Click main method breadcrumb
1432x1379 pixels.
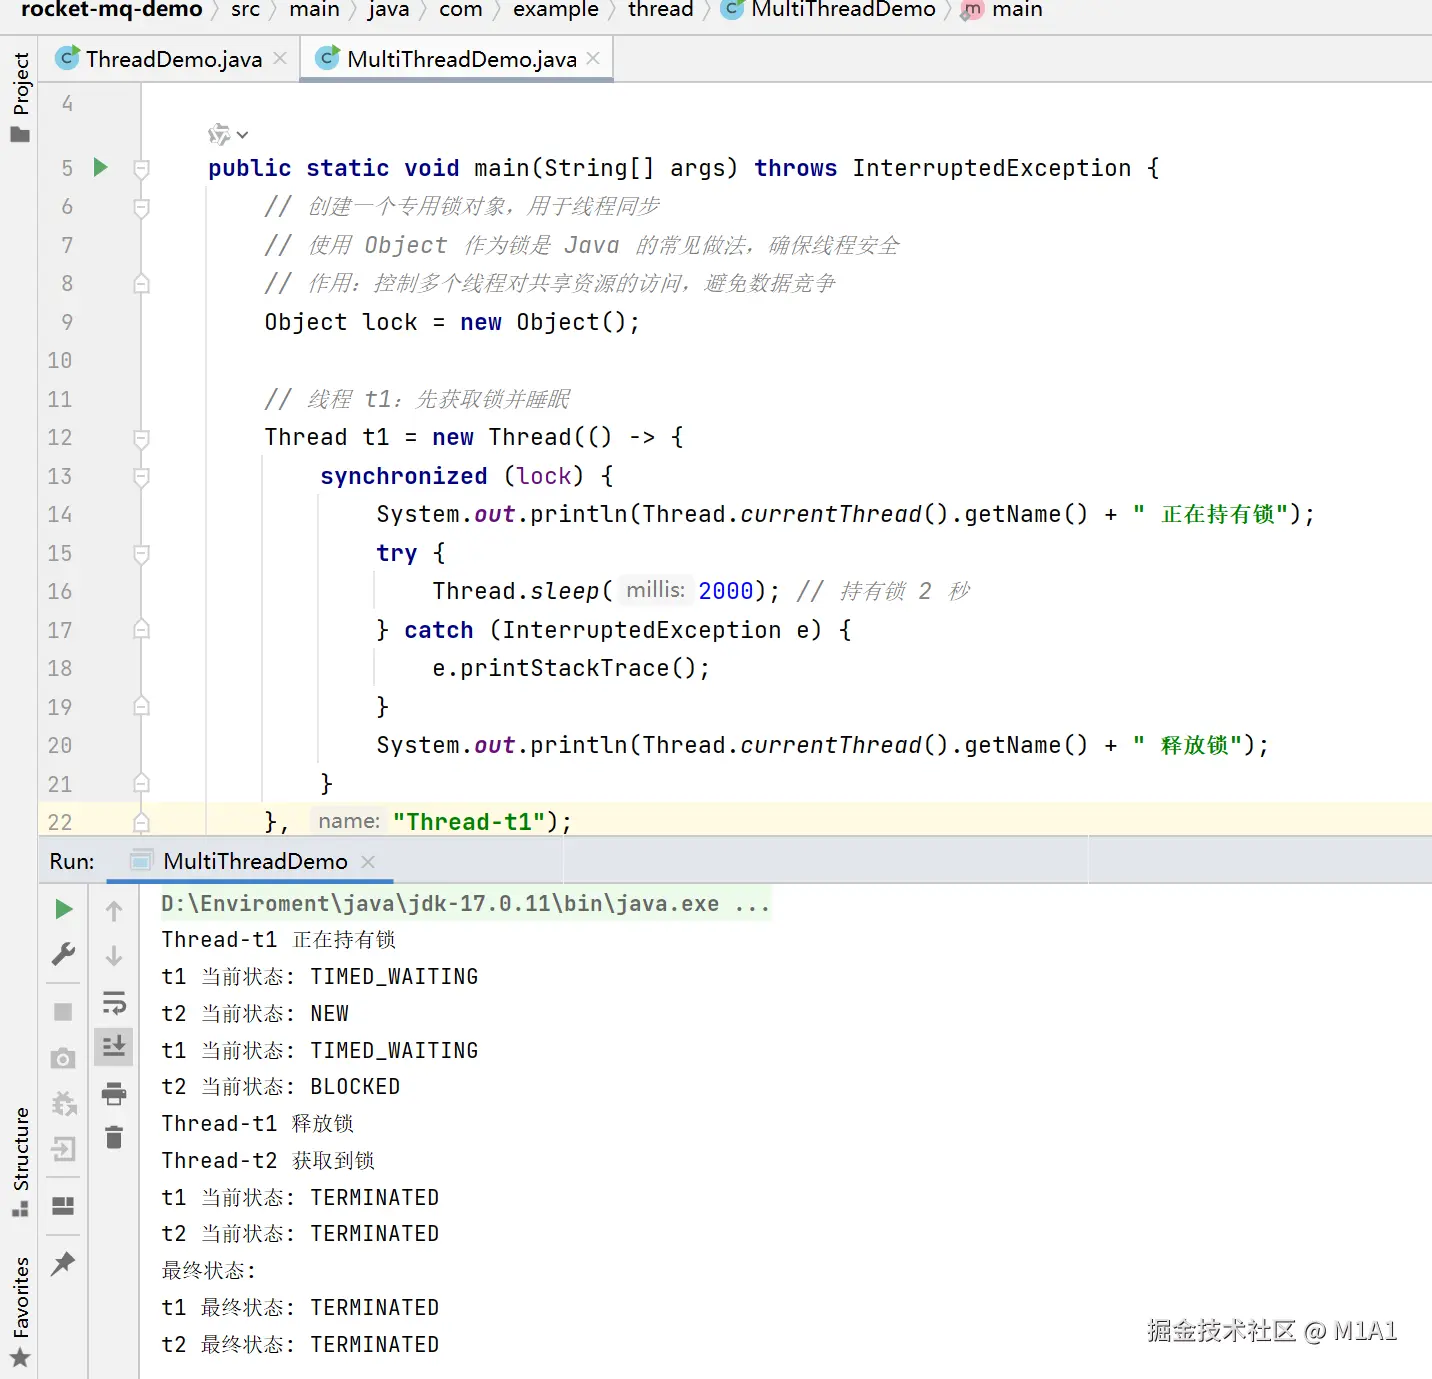click(x=1002, y=10)
